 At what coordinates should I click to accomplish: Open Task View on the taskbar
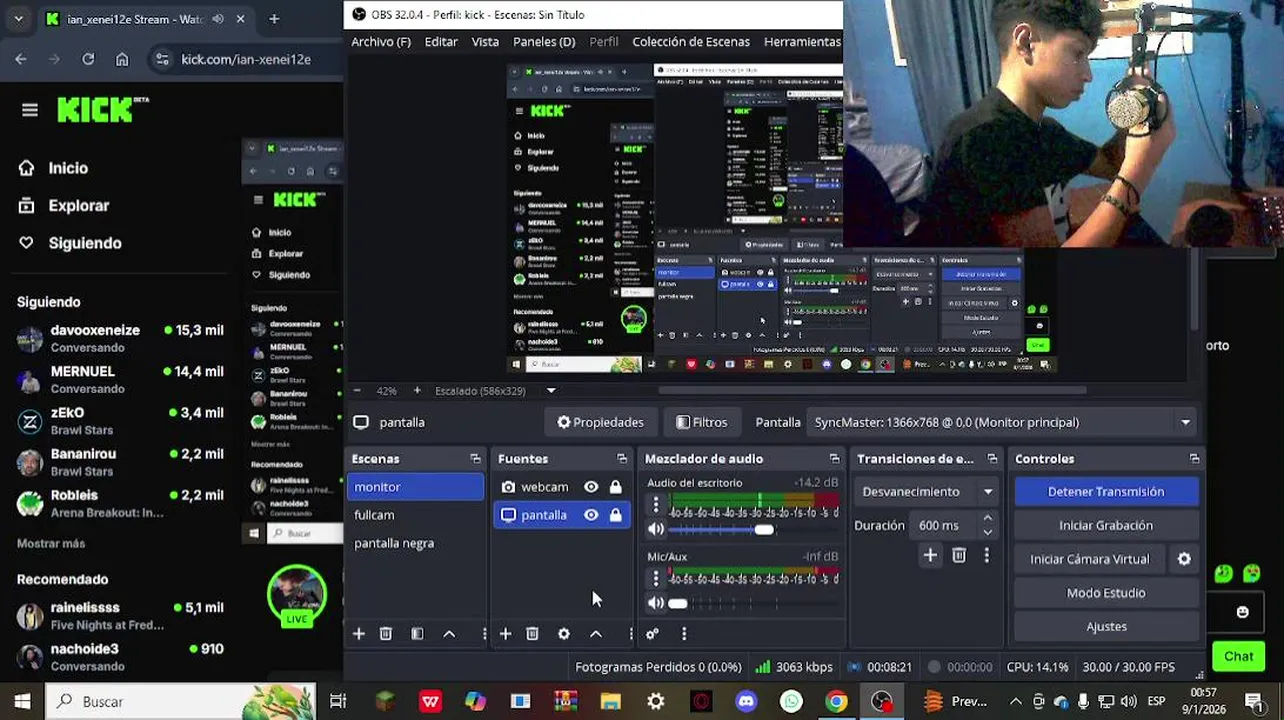(x=338, y=702)
